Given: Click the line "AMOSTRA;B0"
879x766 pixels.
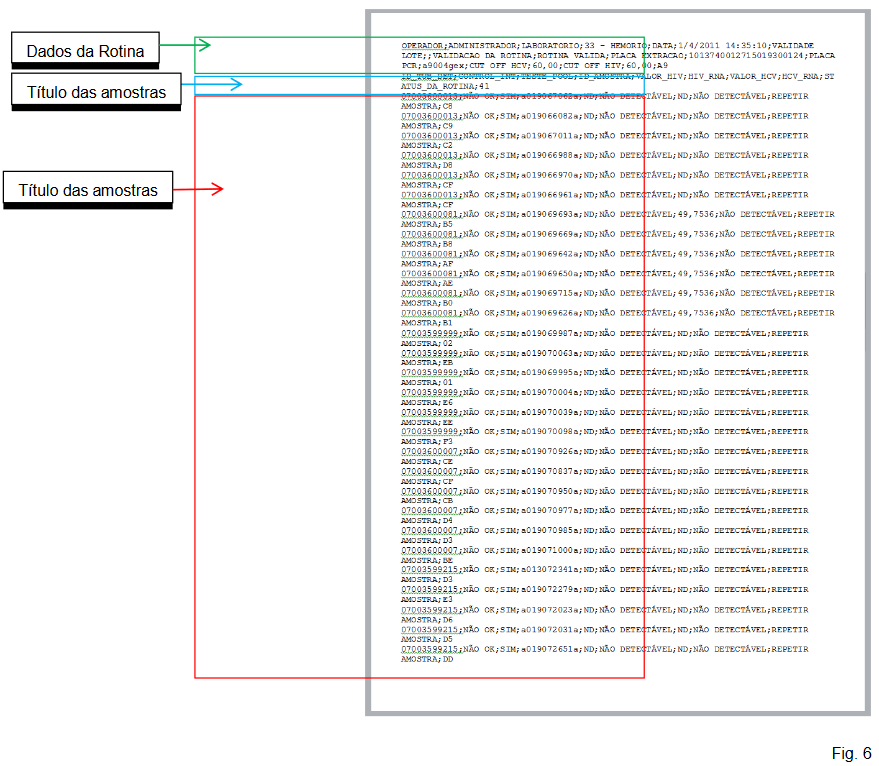Looking at the screenshot, I should point(427,303).
